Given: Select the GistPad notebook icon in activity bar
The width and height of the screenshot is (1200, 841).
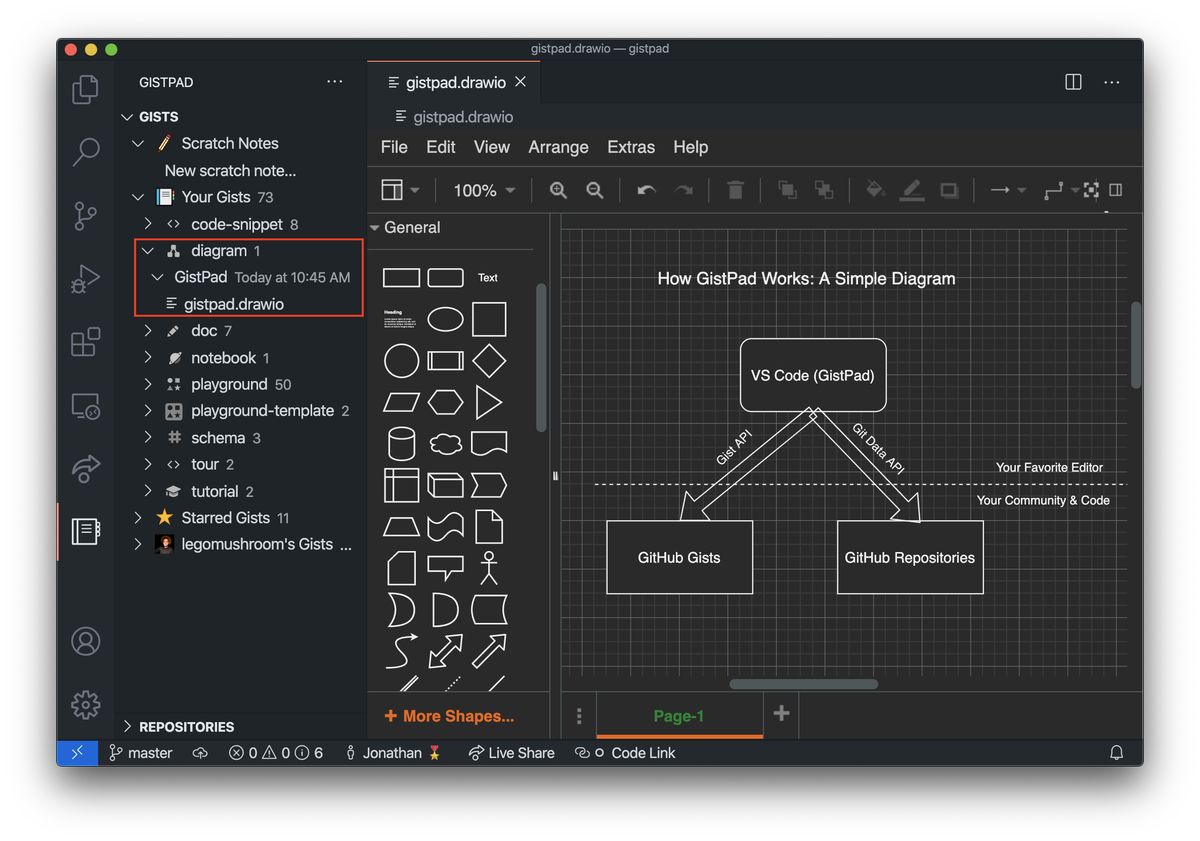Looking at the screenshot, I should coord(86,531).
